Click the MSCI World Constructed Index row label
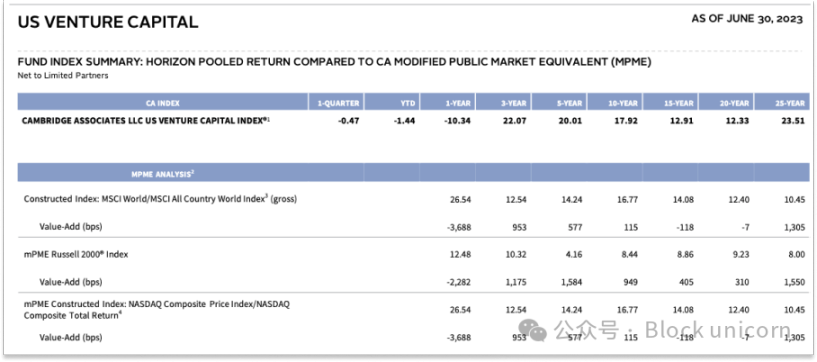 pos(160,198)
